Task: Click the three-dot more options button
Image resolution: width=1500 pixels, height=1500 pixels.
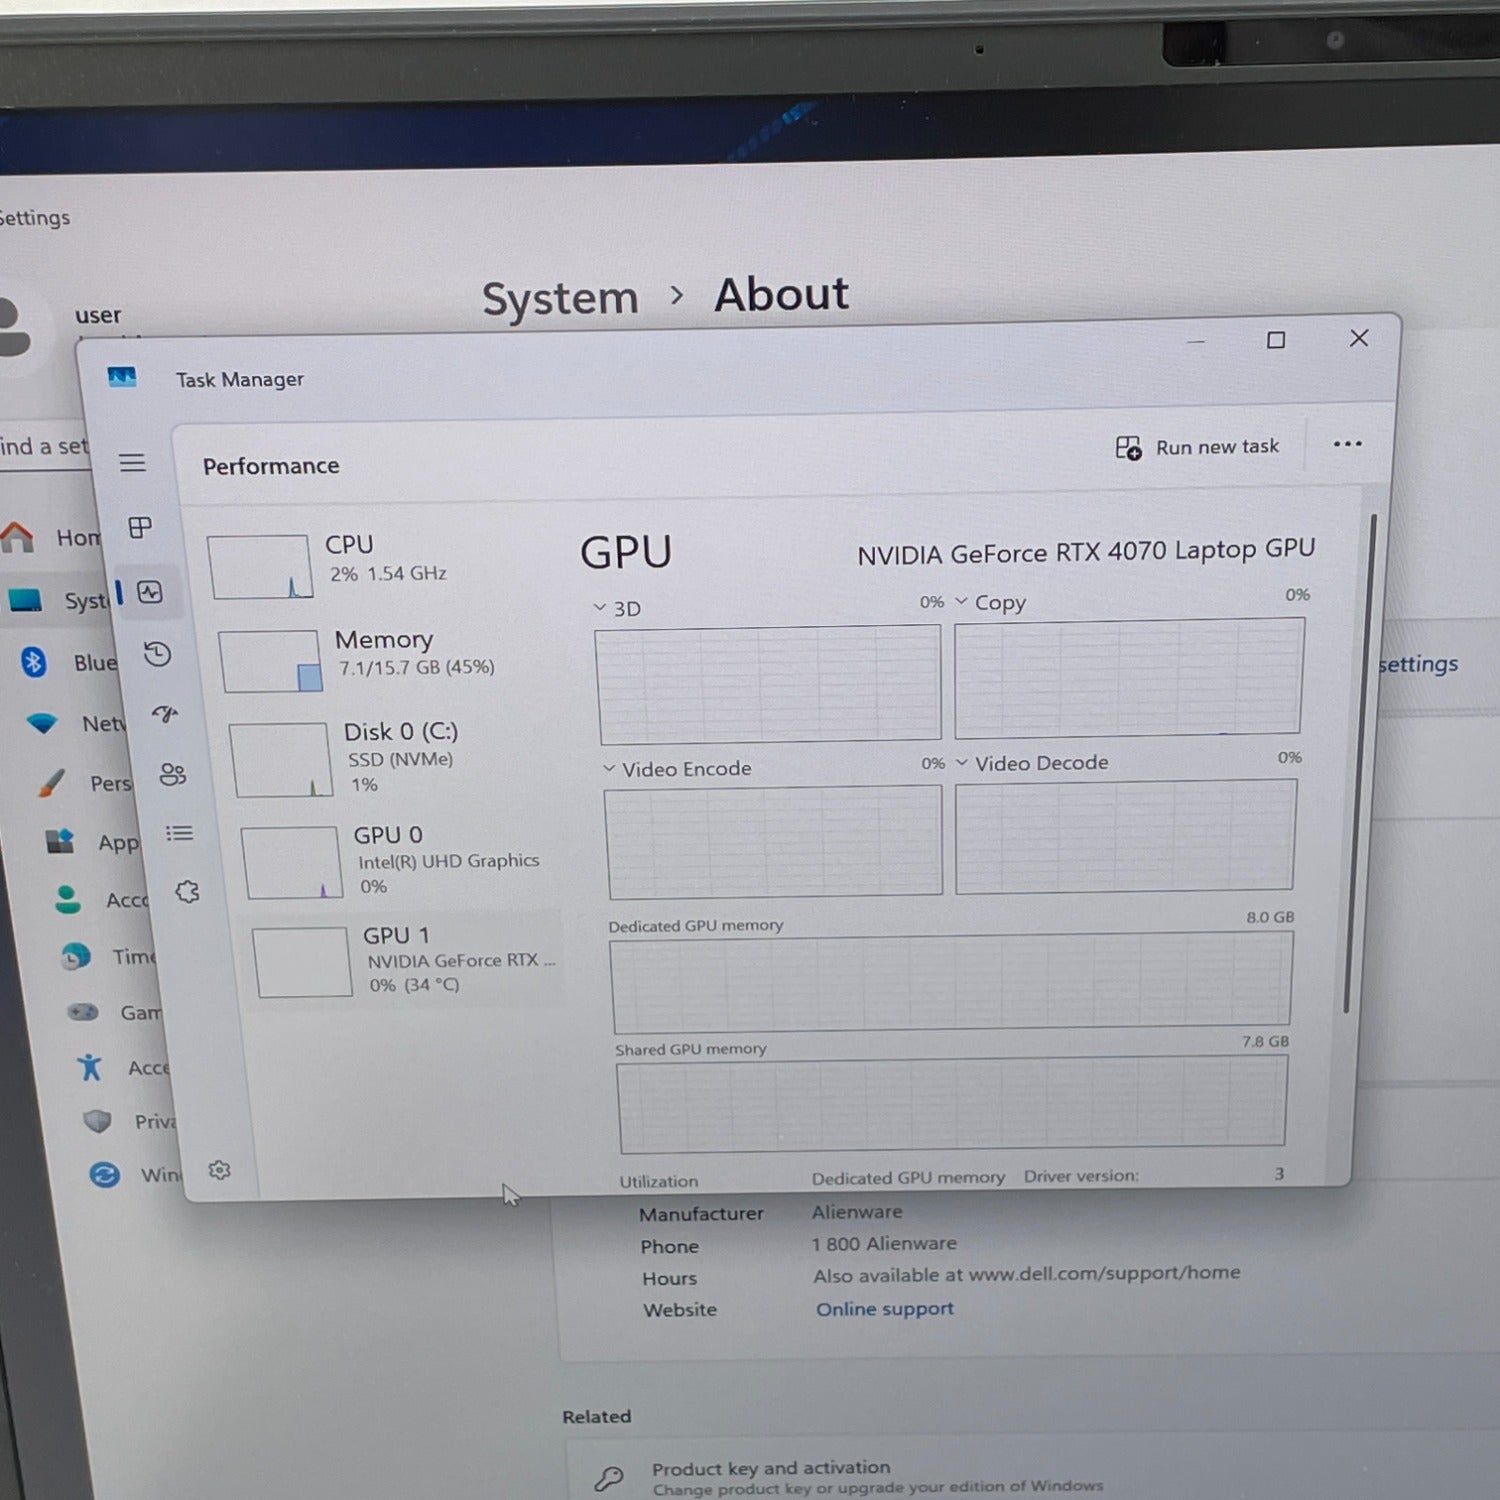Action: point(1347,444)
